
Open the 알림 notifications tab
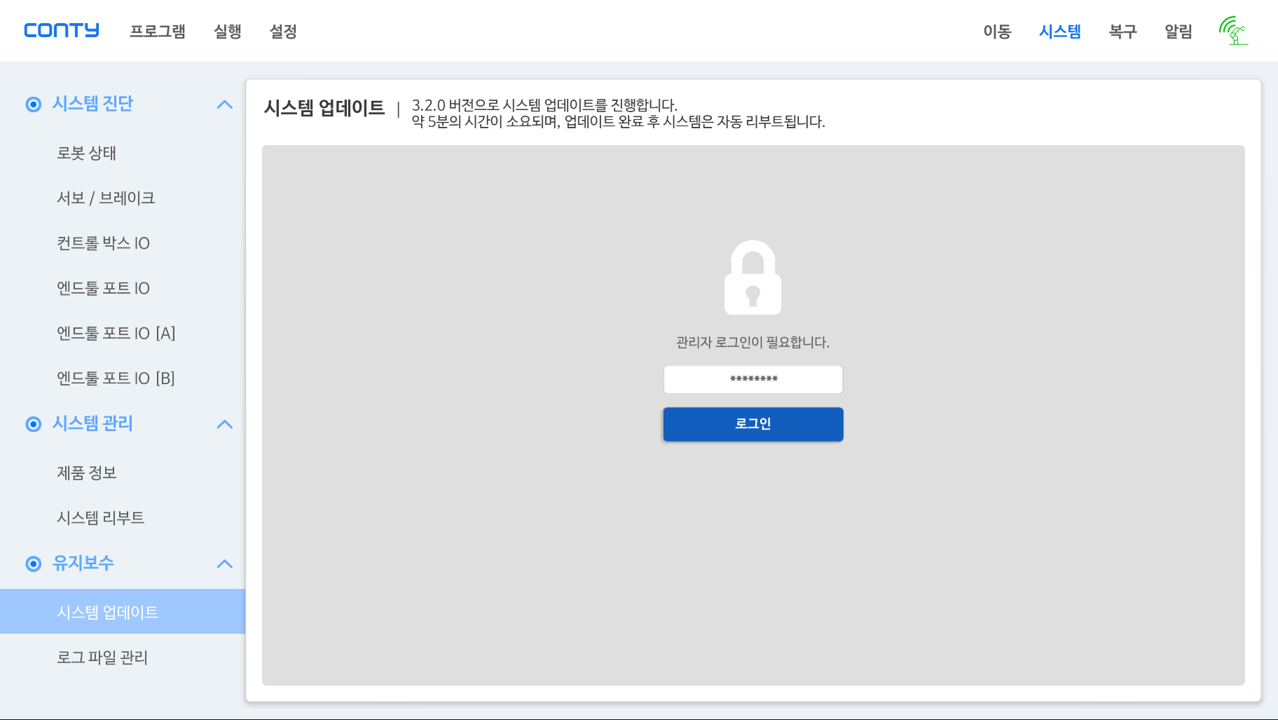[x=1178, y=31]
